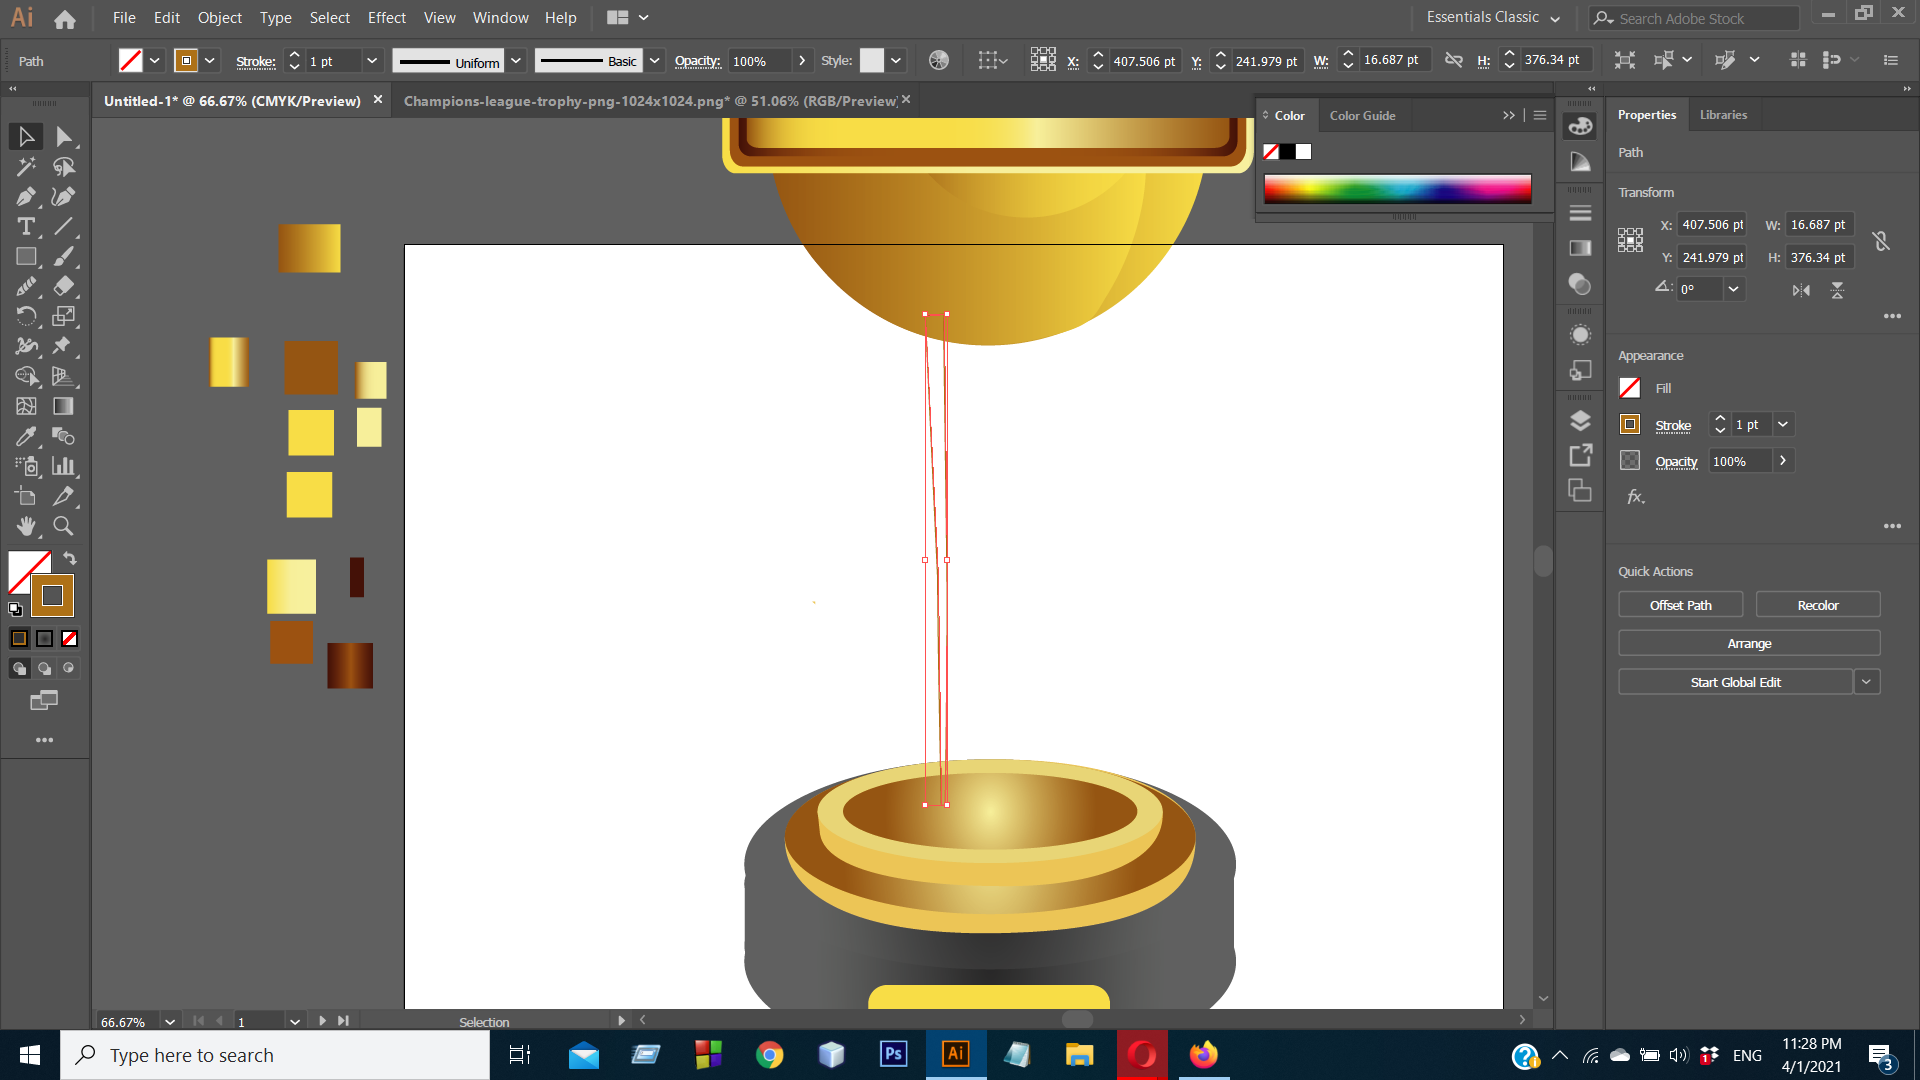This screenshot has height=1080, width=1920.
Task: Open the Layers panel icon
Action: coord(1580,421)
